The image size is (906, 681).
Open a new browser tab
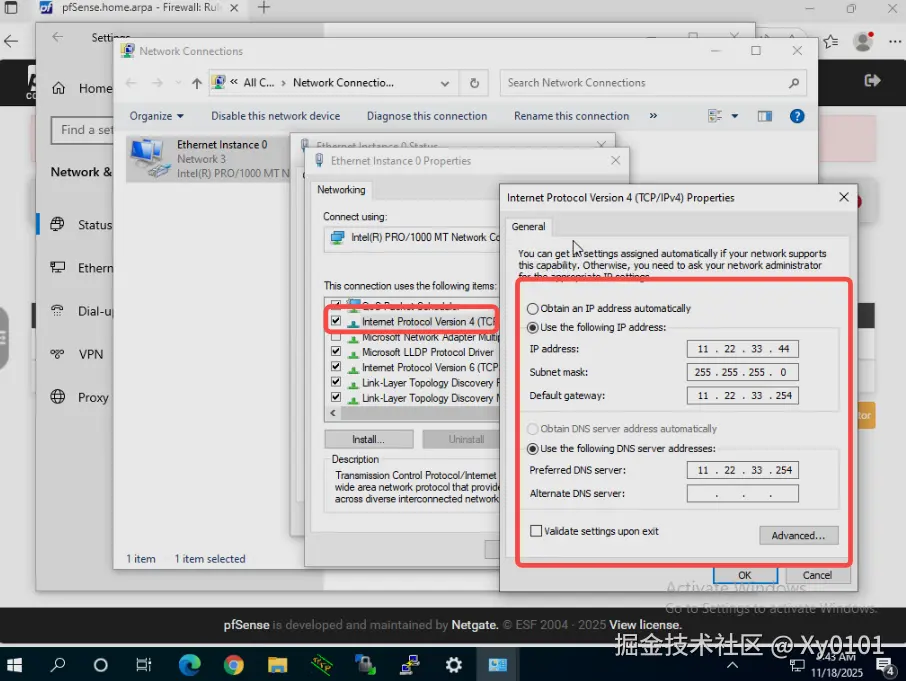pyautogui.click(x=263, y=8)
